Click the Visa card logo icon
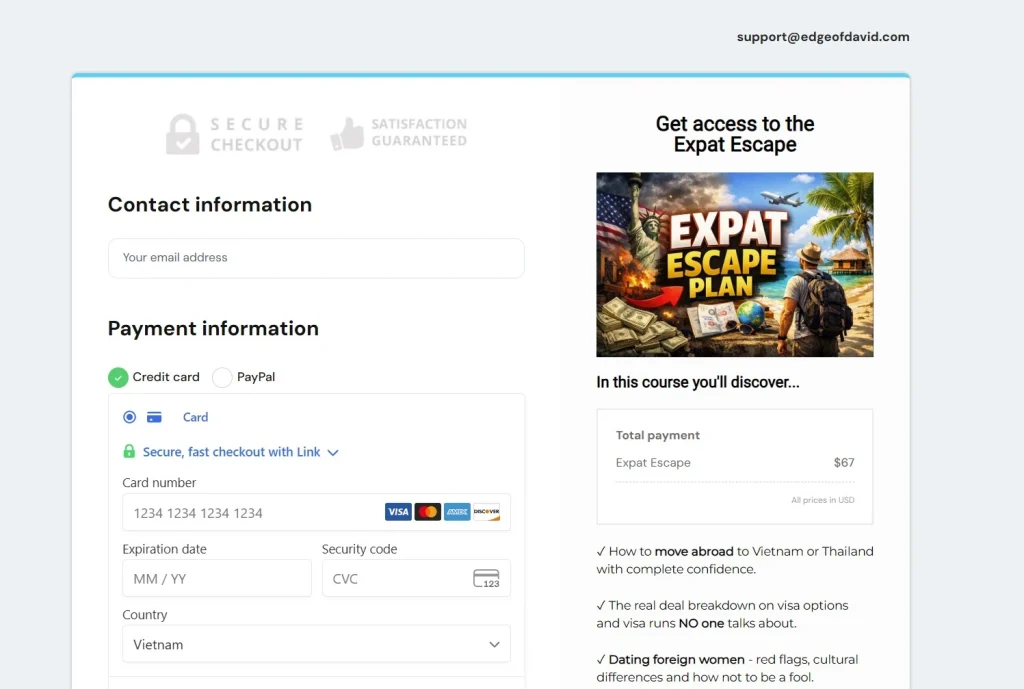Screen dimensions: 1024x689 click(x=398, y=512)
